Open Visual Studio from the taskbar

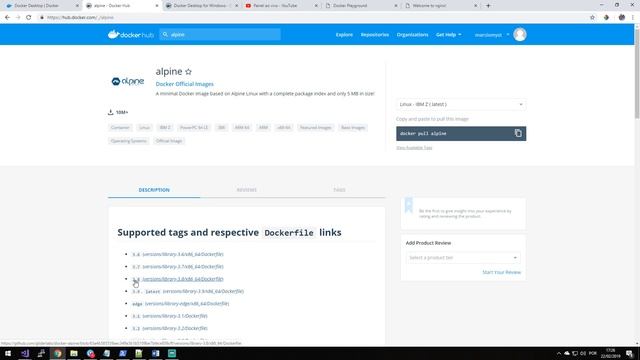point(24,353)
